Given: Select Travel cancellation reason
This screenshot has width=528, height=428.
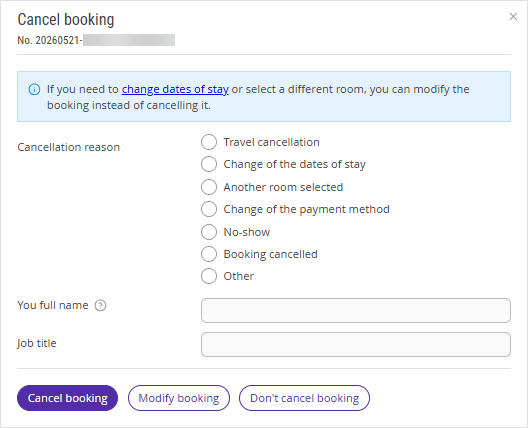Looking at the screenshot, I should [209, 142].
